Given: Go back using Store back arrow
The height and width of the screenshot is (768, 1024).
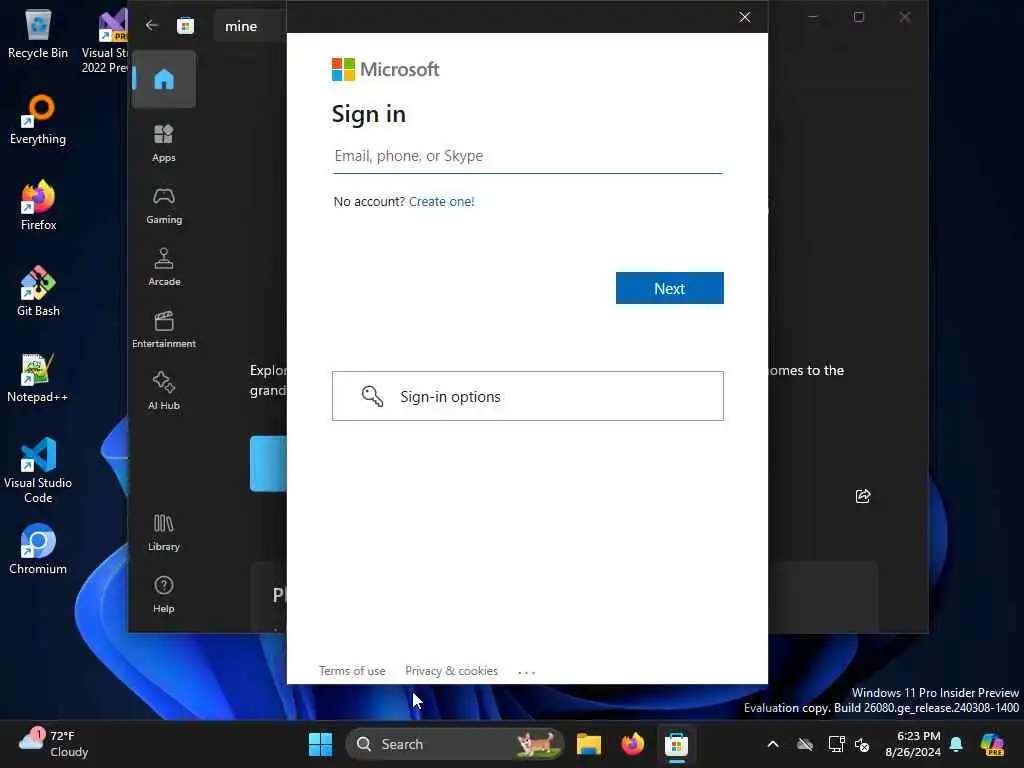Looking at the screenshot, I should click(152, 25).
